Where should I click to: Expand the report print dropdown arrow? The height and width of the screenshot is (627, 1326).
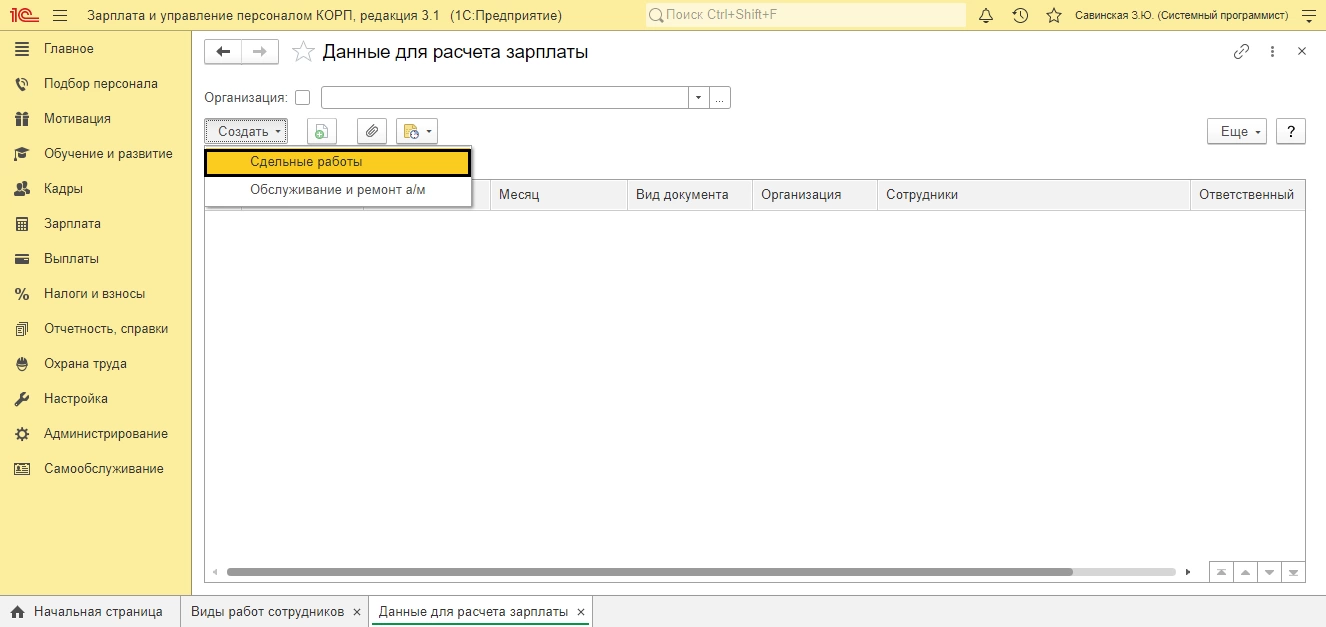(x=429, y=131)
